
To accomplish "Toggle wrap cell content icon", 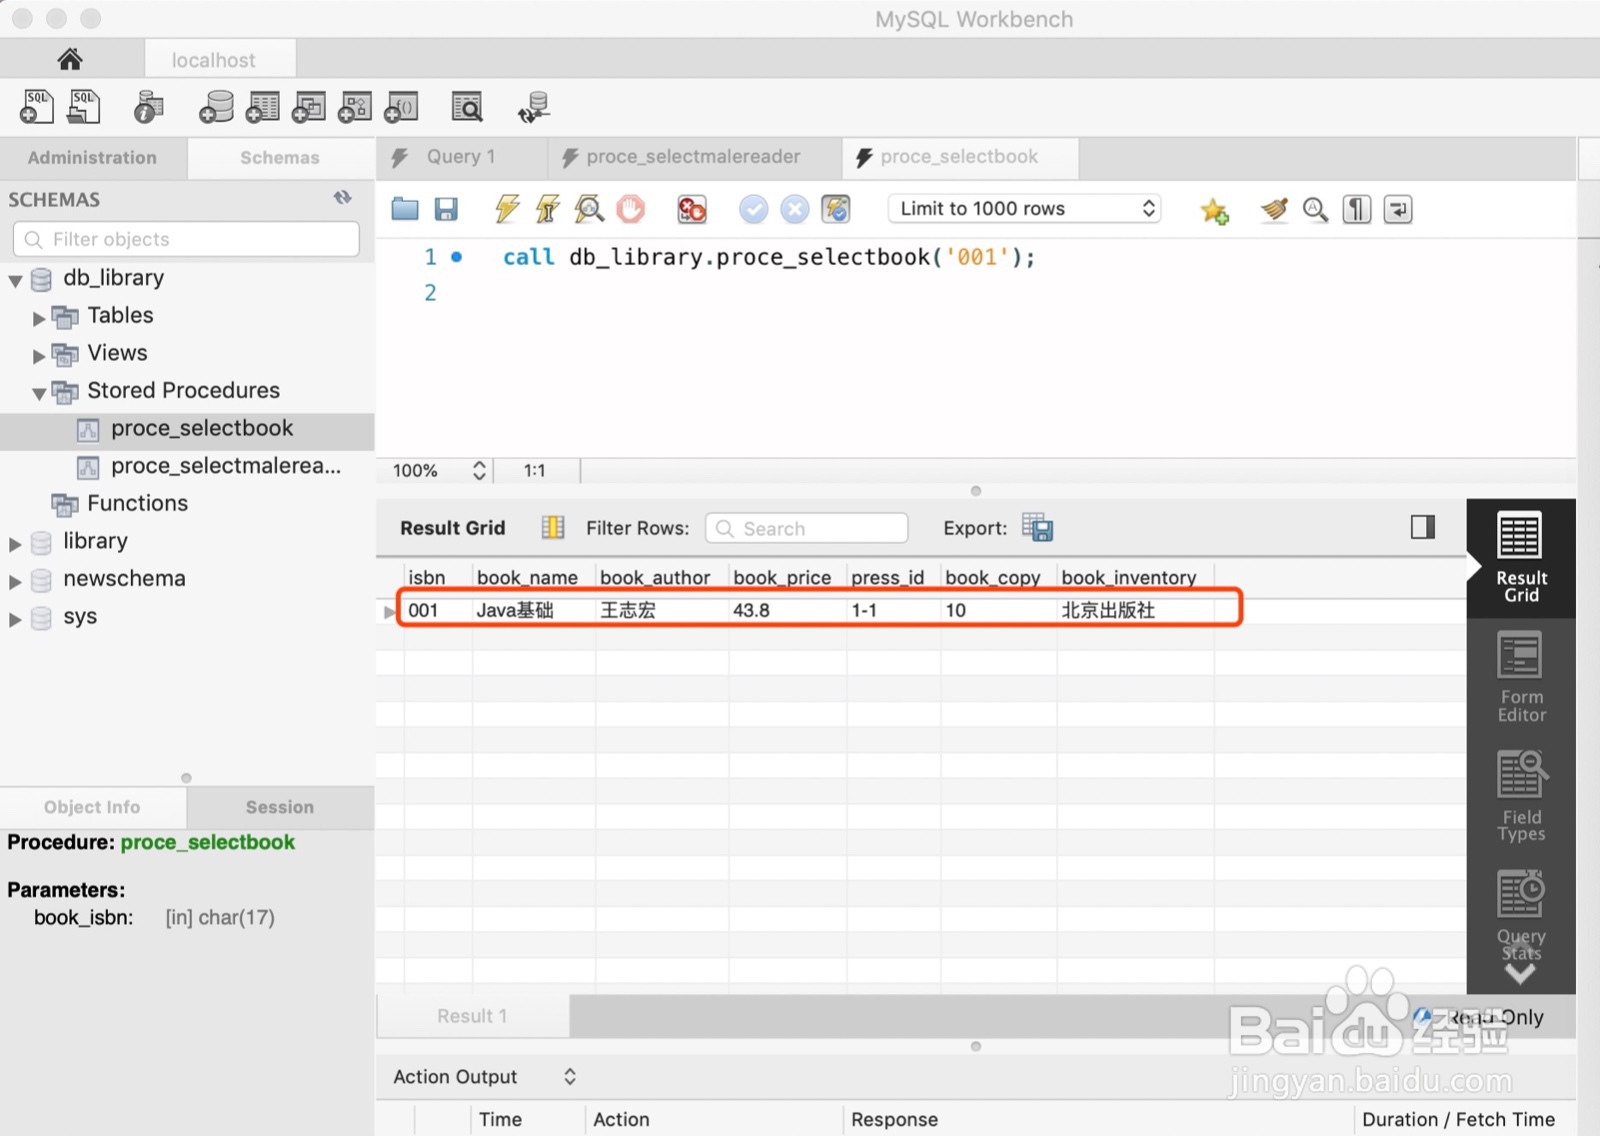I will tap(553, 527).
